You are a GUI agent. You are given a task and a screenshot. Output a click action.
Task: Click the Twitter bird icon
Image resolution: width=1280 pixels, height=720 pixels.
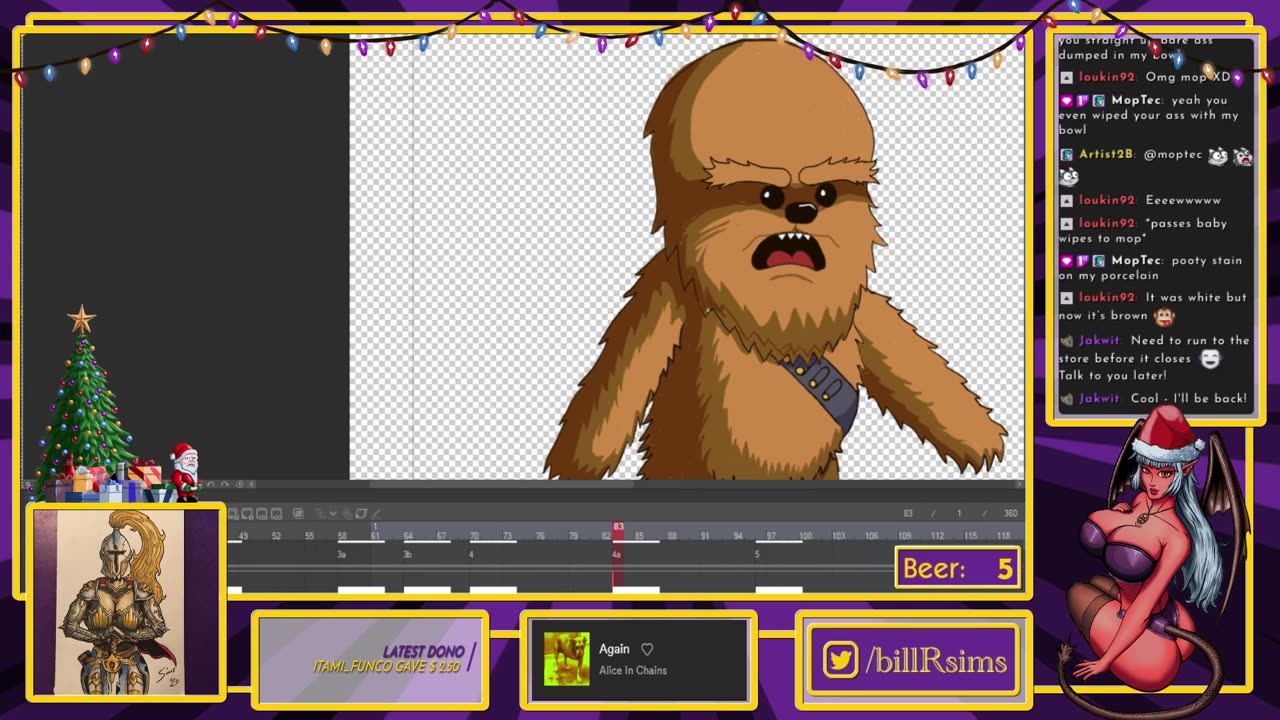[840, 660]
